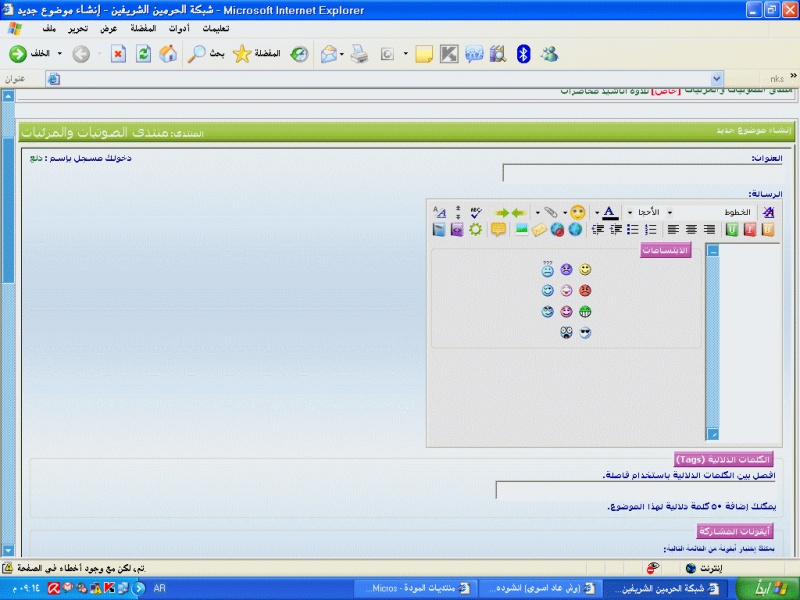Insert the yellow smiley face emoticon

pyautogui.click(x=585, y=270)
